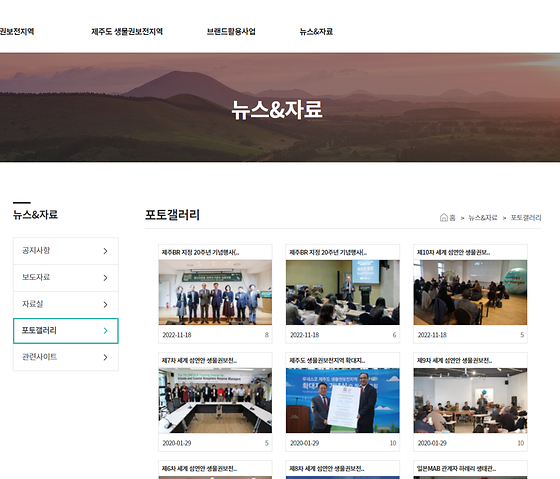Image resolution: width=560 pixels, height=479 pixels.
Task: Open the 제9차 세계 섬연안 gallery thumbnail
Action: tap(470, 400)
